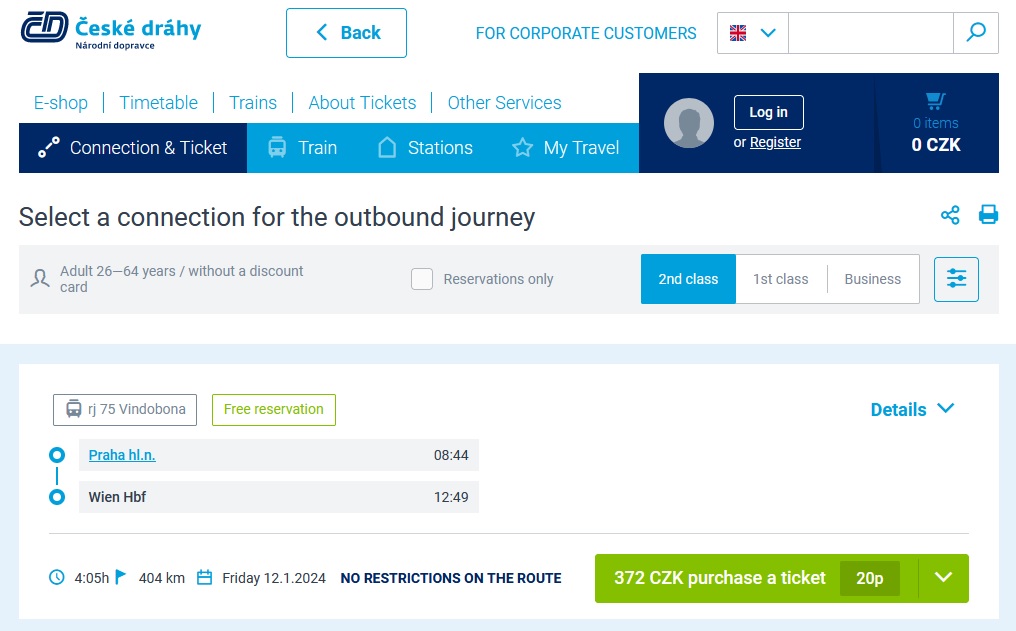Expand the green ticket options arrow
This screenshot has width=1016, height=631.
(943, 578)
